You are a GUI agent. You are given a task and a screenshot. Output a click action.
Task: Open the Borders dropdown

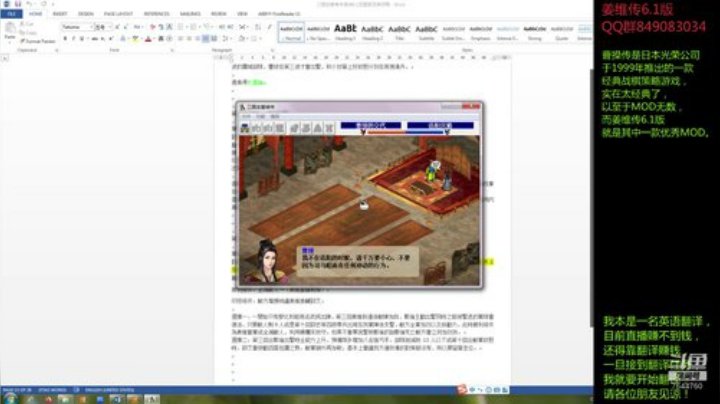click(255, 39)
